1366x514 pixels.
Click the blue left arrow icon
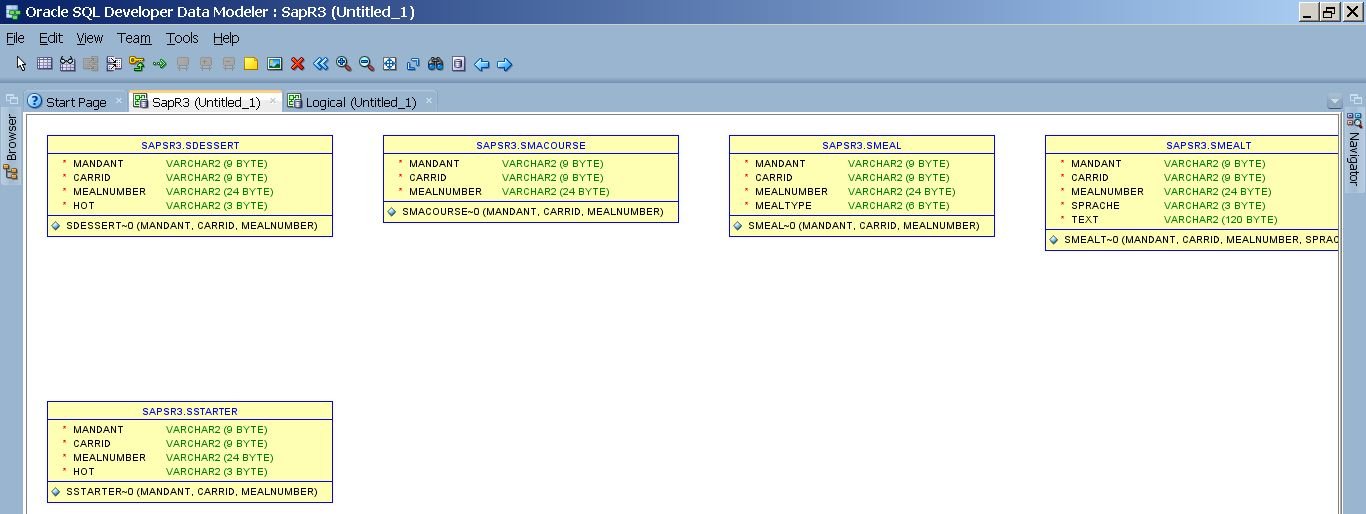coord(481,64)
